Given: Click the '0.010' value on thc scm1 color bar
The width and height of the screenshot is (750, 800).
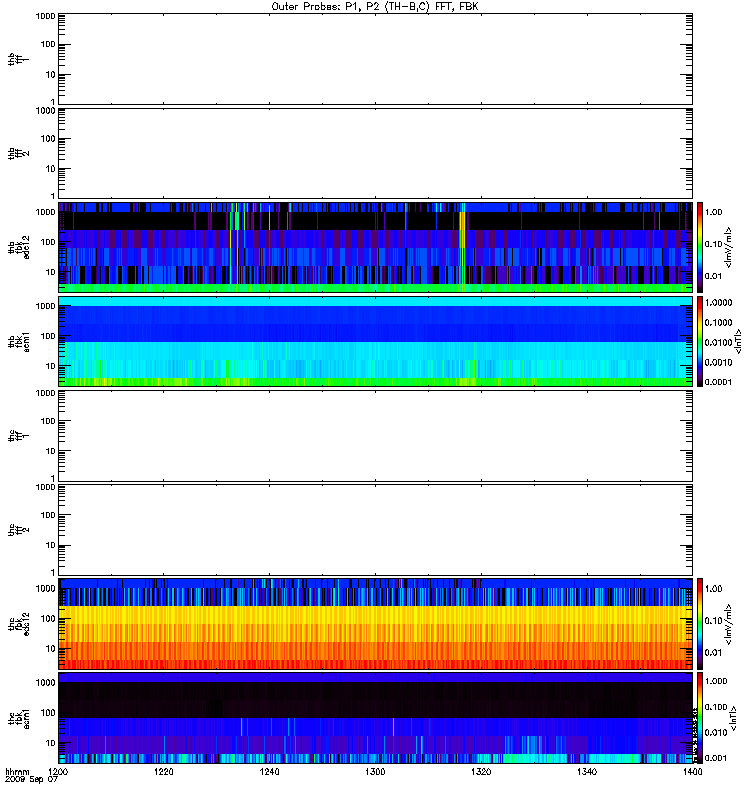Looking at the screenshot, I should [716, 733].
